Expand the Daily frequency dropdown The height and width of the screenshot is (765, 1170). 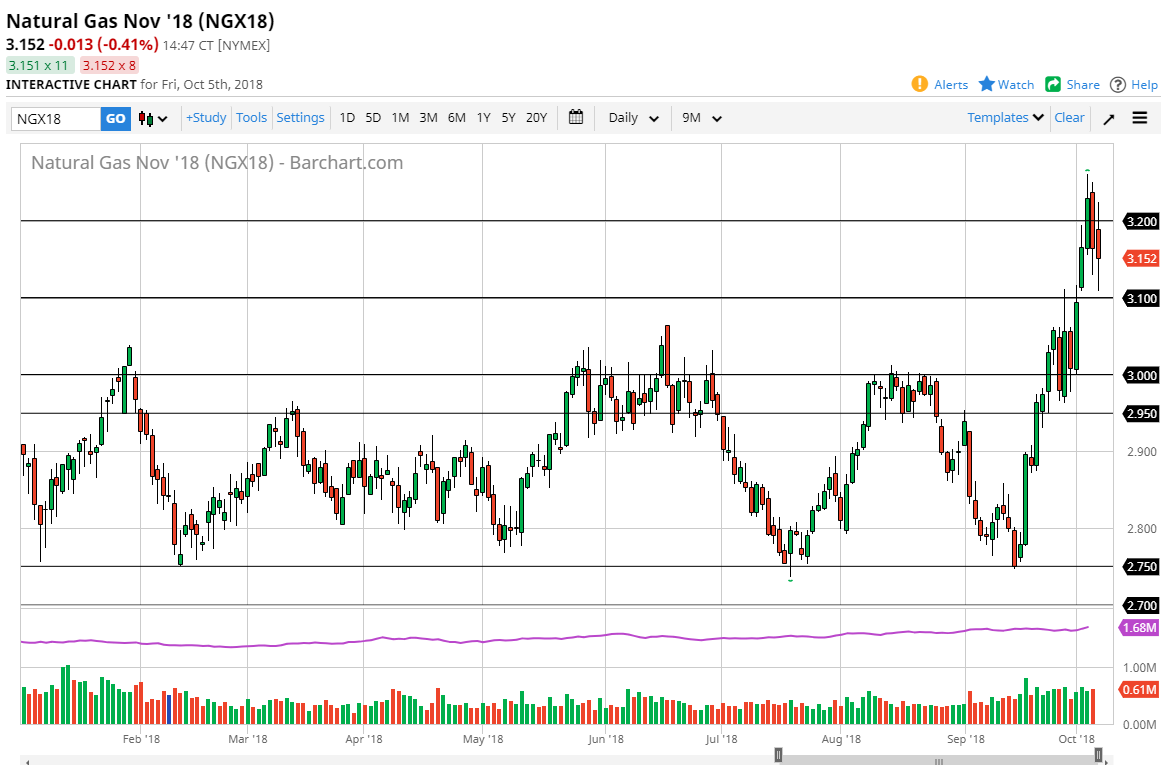[633, 118]
